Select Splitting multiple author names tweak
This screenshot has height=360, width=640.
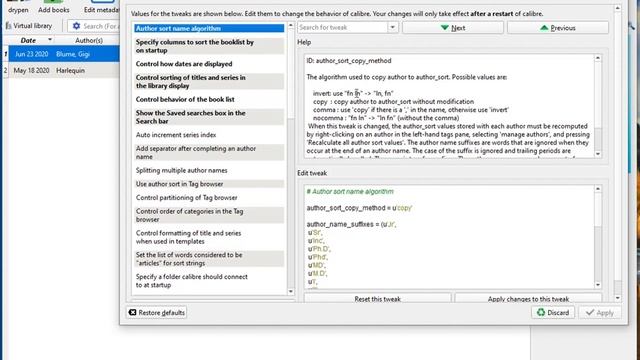[x=209, y=170]
